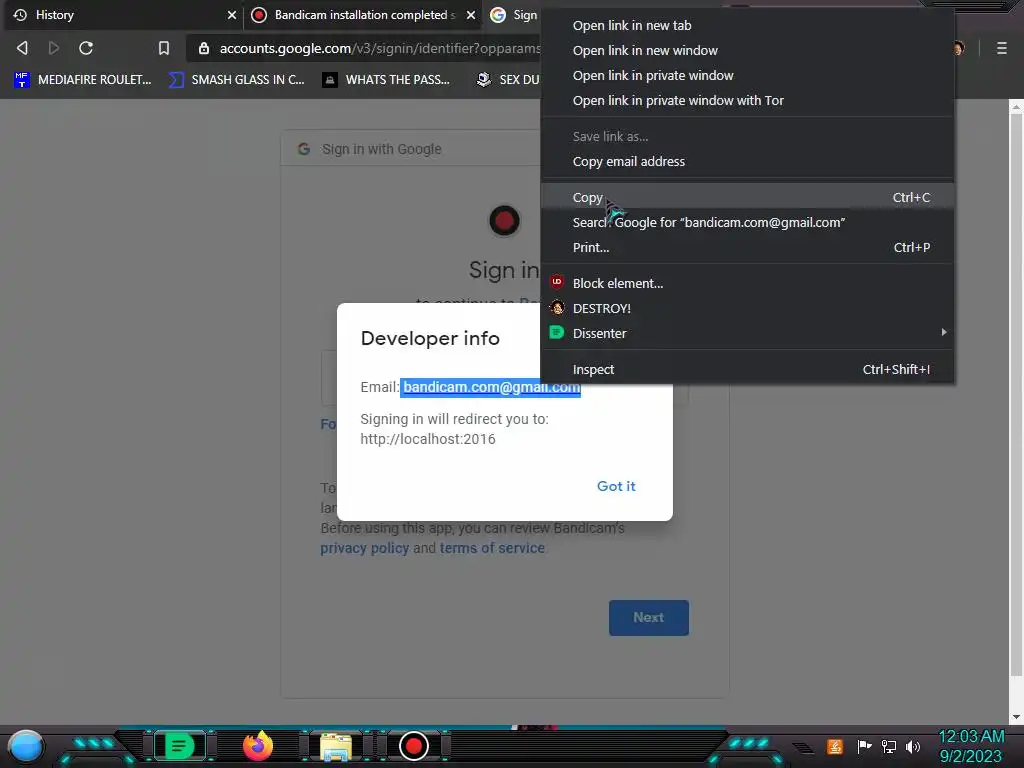Click the green Dissenter icon
The width and height of the screenshot is (1024, 768).
[556, 332]
